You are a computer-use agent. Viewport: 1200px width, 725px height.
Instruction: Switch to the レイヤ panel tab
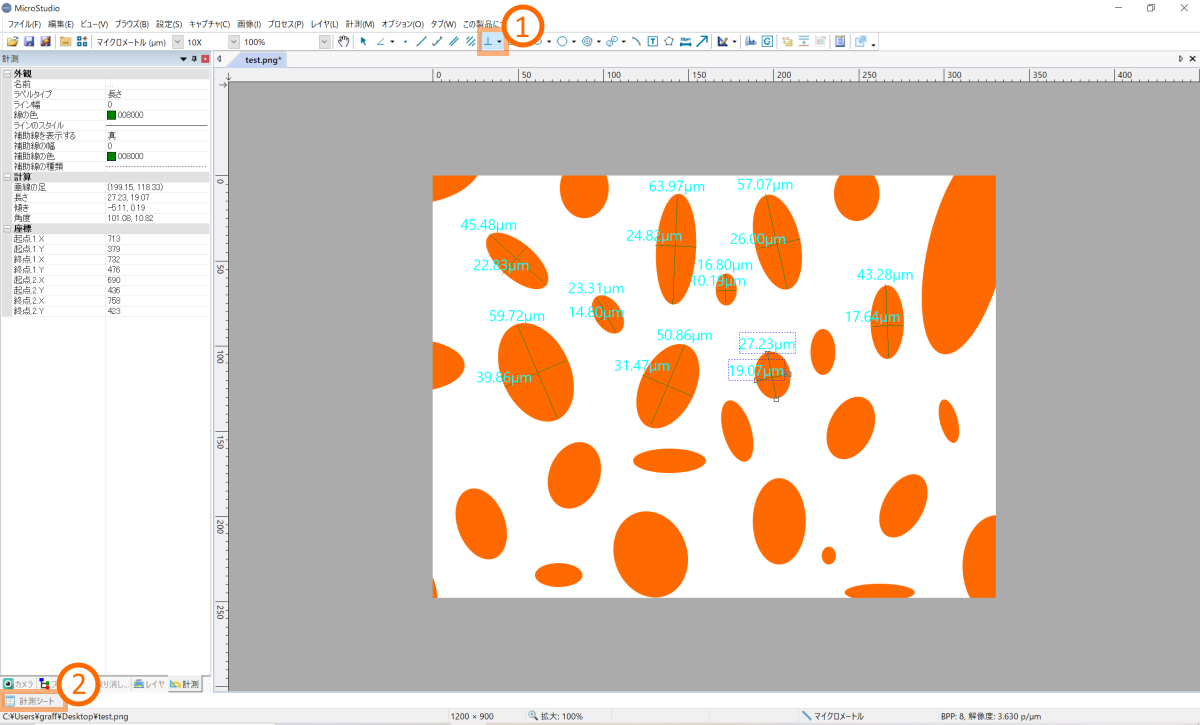149,684
